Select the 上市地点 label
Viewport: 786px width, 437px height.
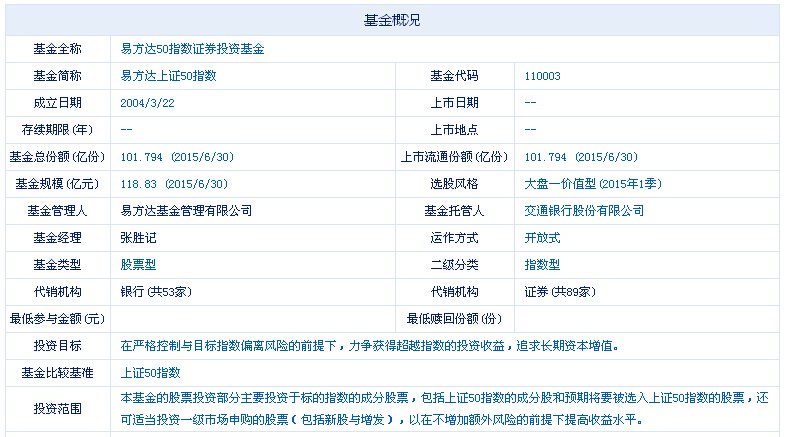454,130
